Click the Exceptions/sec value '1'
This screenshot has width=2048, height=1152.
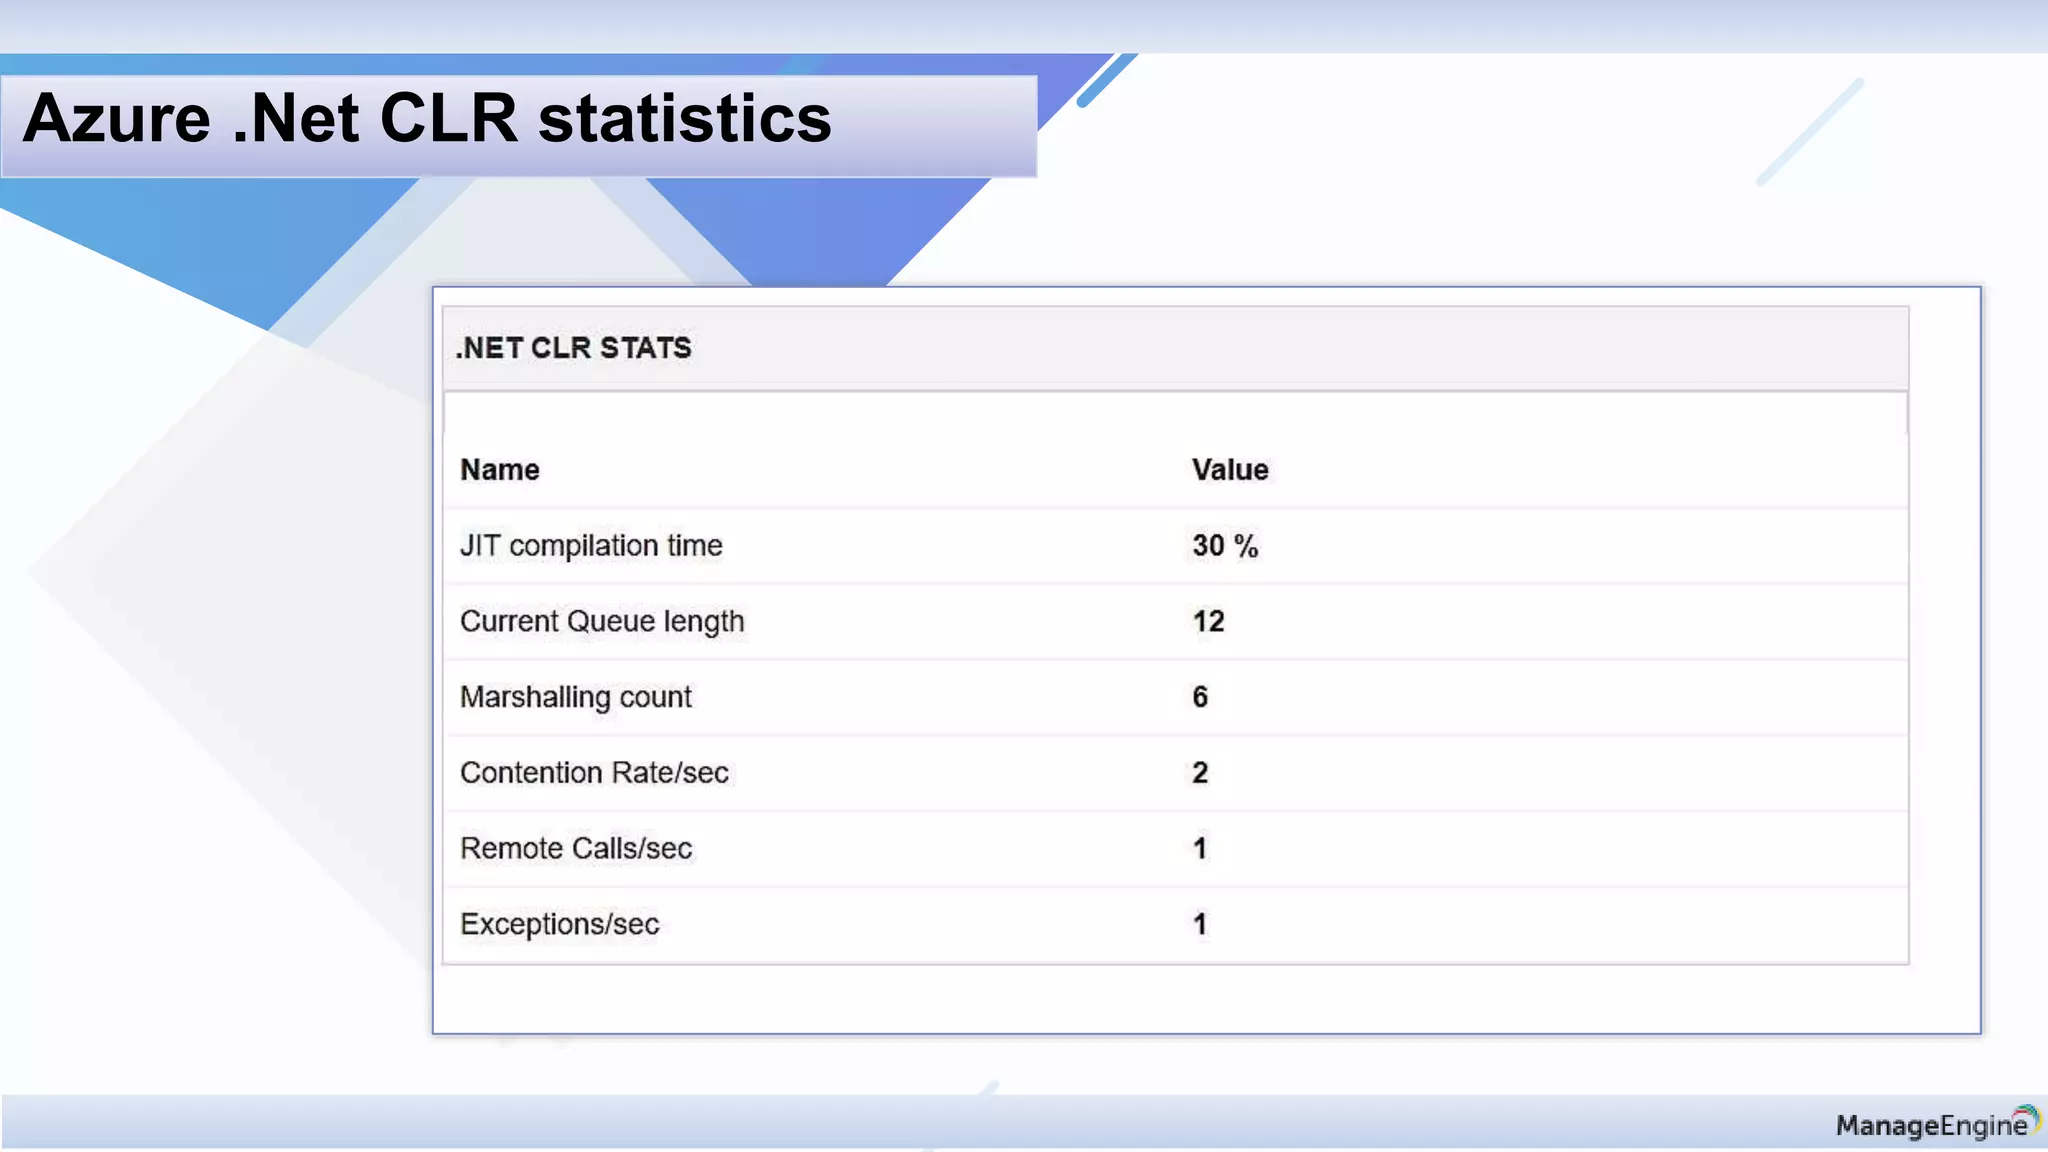pos(1200,924)
